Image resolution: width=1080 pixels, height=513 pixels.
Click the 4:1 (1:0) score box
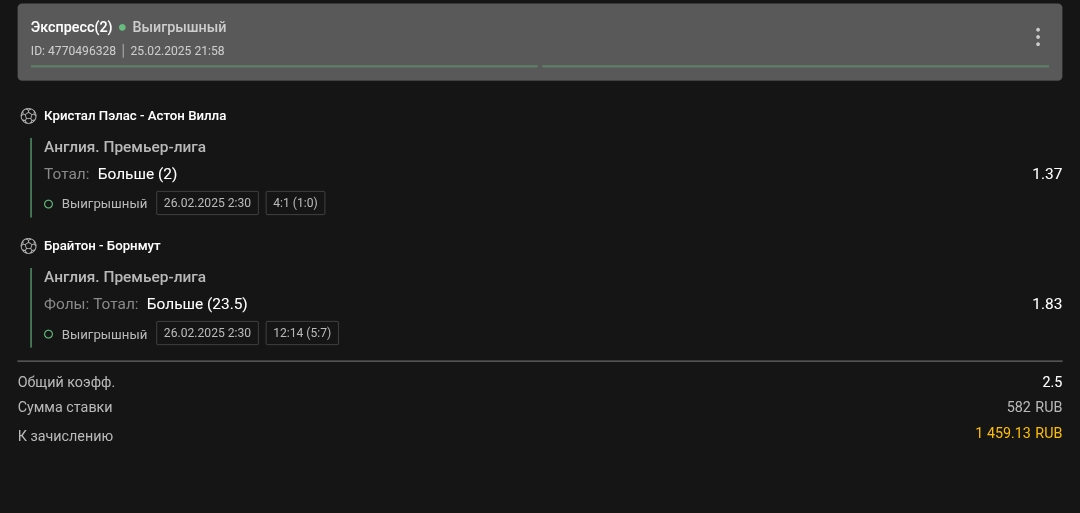pyautogui.click(x=295, y=203)
